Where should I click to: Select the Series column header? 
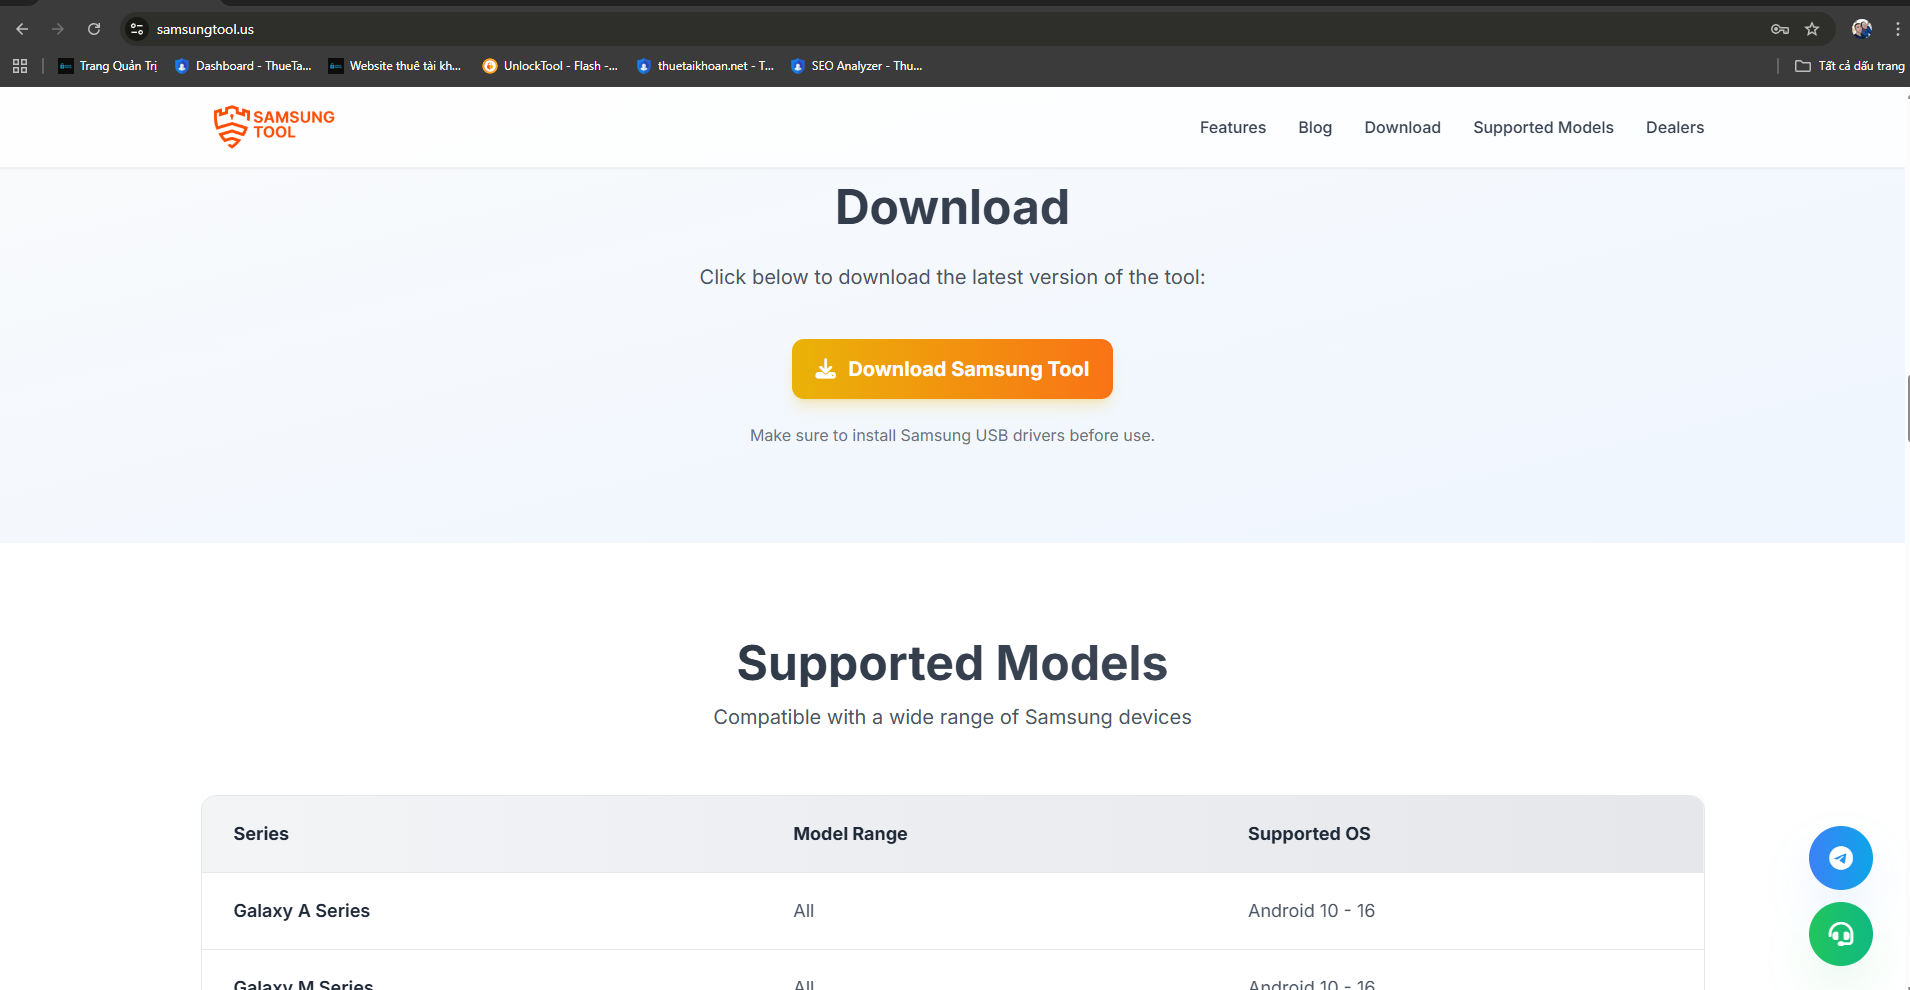pyautogui.click(x=261, y=834)
